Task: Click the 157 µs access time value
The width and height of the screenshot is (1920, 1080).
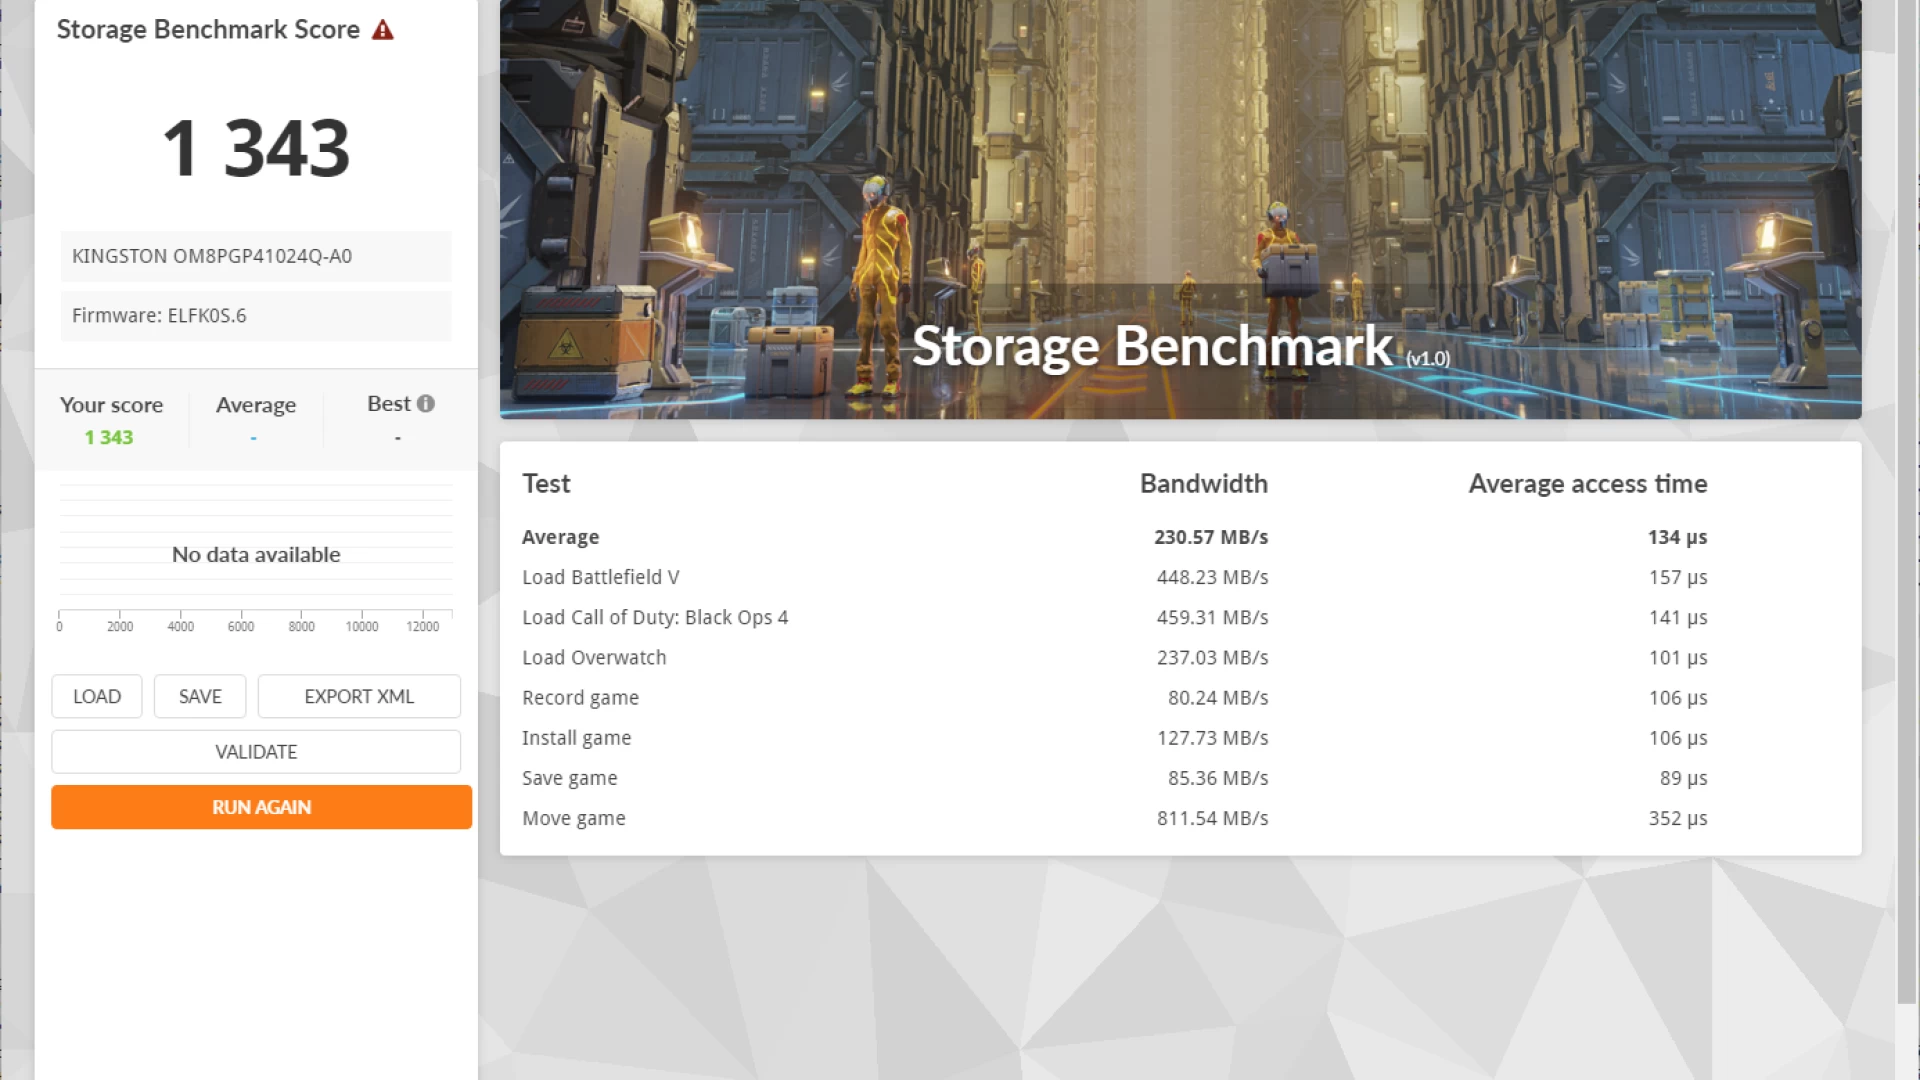Action: pyautogui.click(x=1678, y=577)
